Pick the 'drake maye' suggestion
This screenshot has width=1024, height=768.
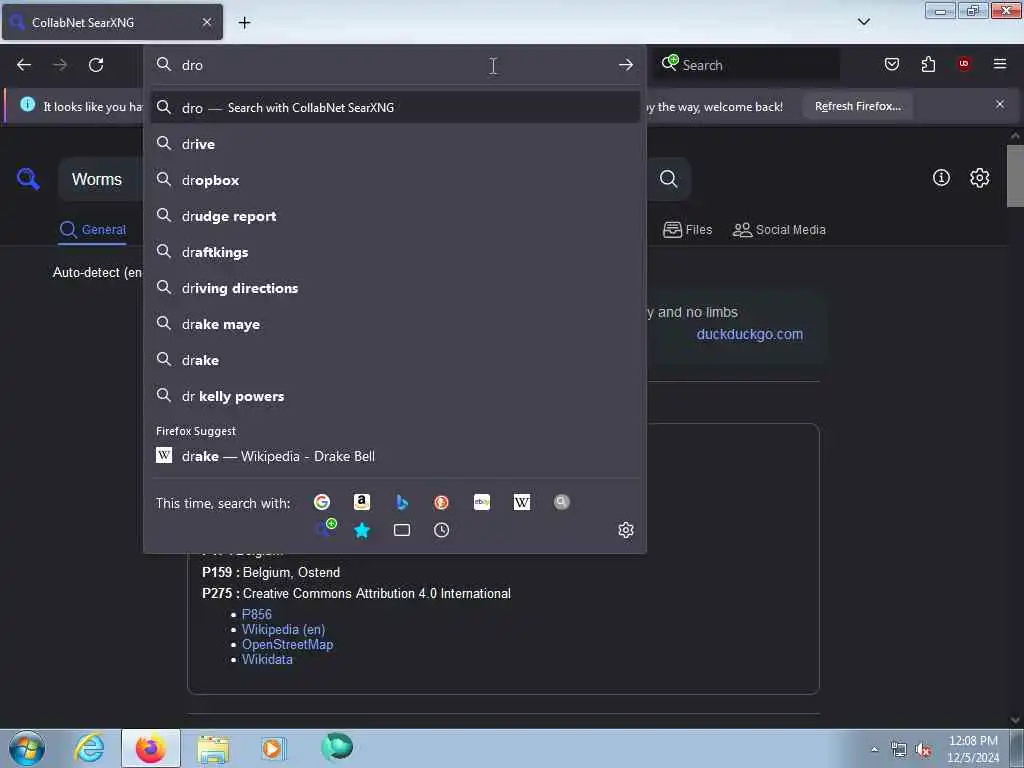(x=395, y=324)
